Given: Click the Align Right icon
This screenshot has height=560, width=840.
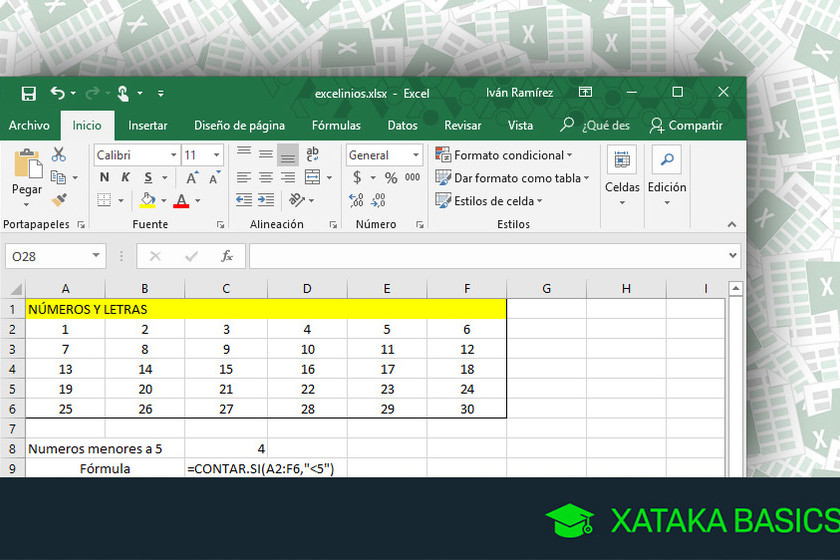Looking at the screenshot, I should pos(288,177).
